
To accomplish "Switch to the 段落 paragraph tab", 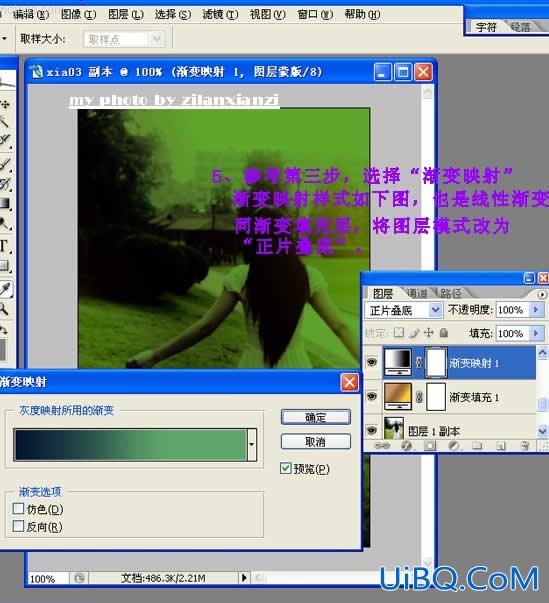I will tap(521, 27).
